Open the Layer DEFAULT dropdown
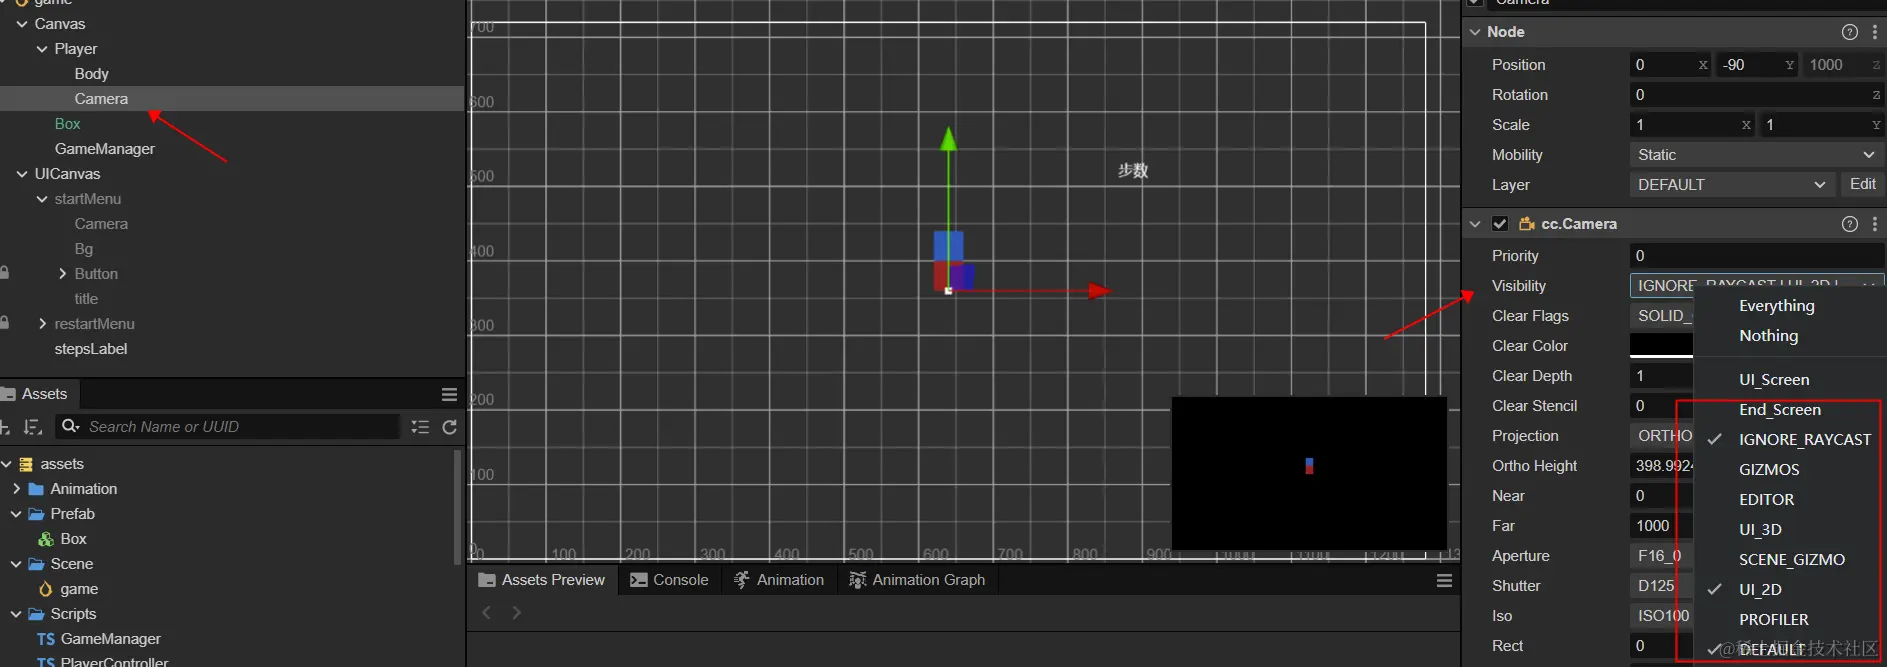Image resolution: width=1887 pixels, height=667 pixels. [1732, 185]
